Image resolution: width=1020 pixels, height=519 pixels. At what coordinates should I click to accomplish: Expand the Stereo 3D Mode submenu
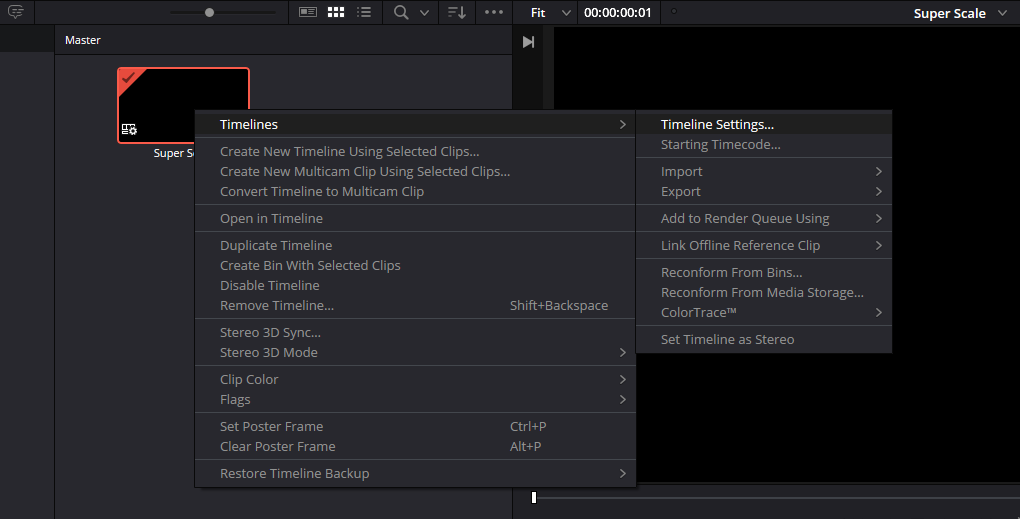pos(415,353)
